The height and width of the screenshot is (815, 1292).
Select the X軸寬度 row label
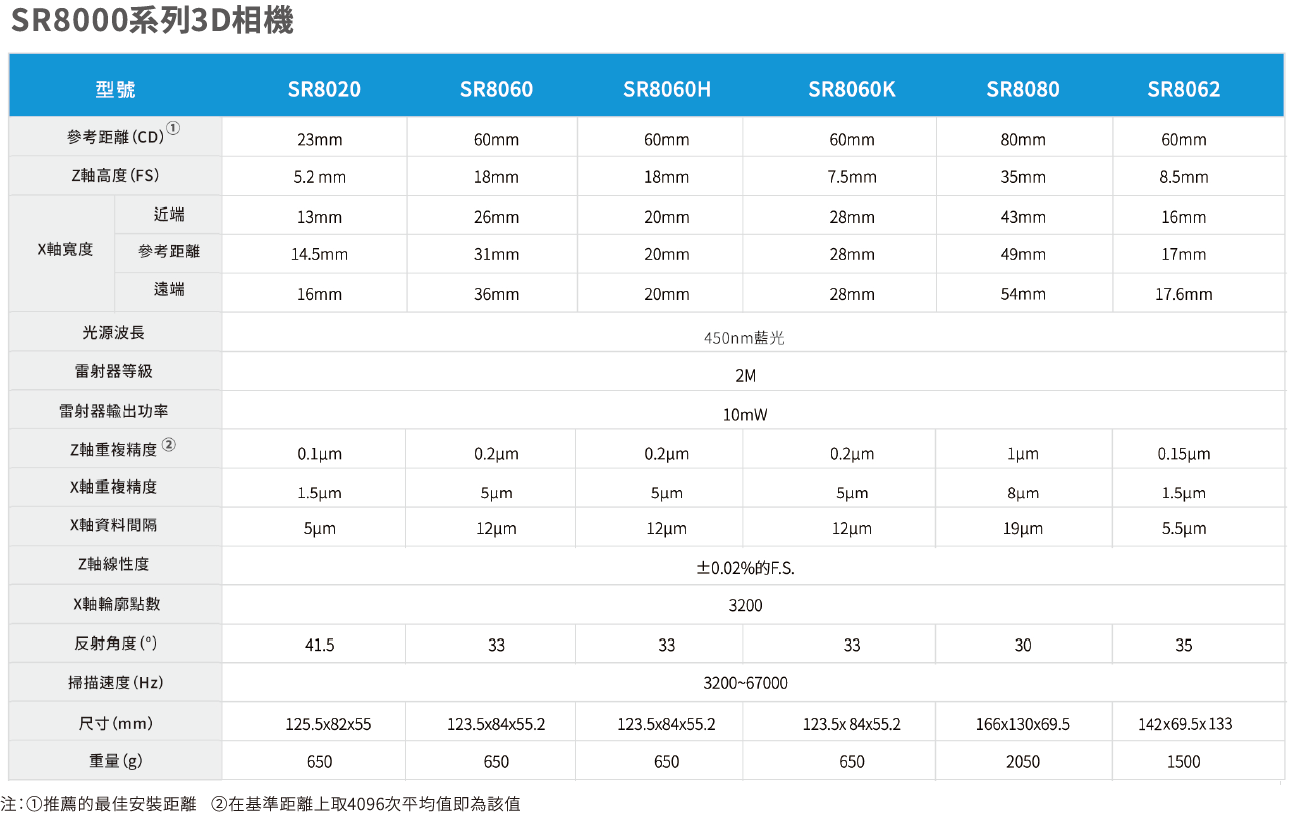[x=65, y=250]
